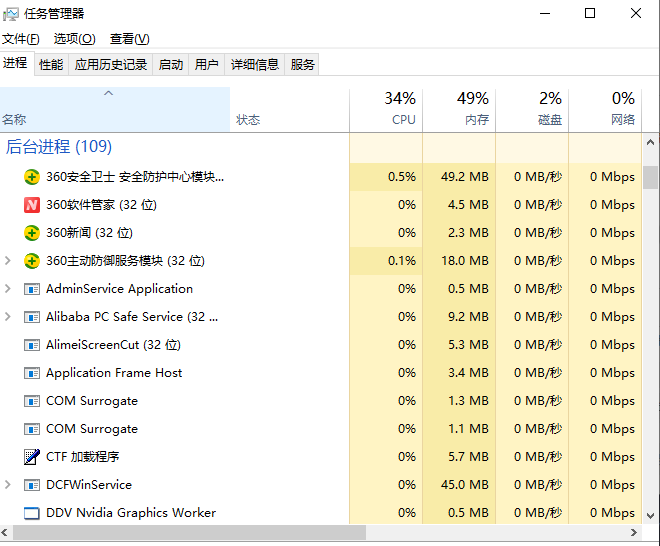Expand the Alibaba PC Safe Service entry
Viewport: 660px width, 546px height.
click(8, 317)
